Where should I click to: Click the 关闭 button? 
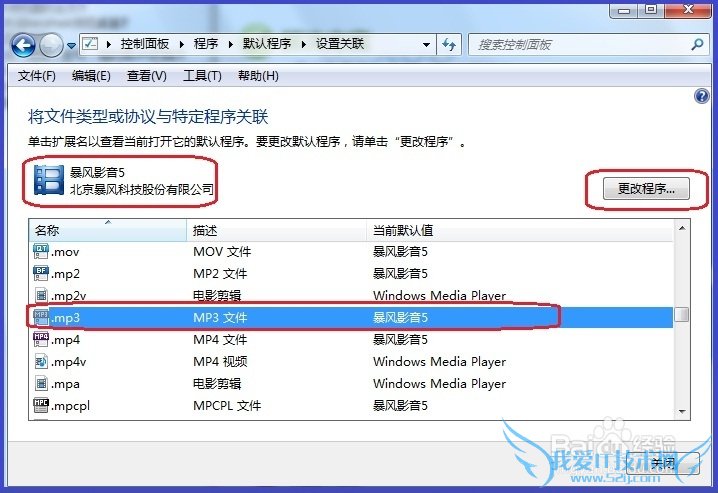click(664, 463)
